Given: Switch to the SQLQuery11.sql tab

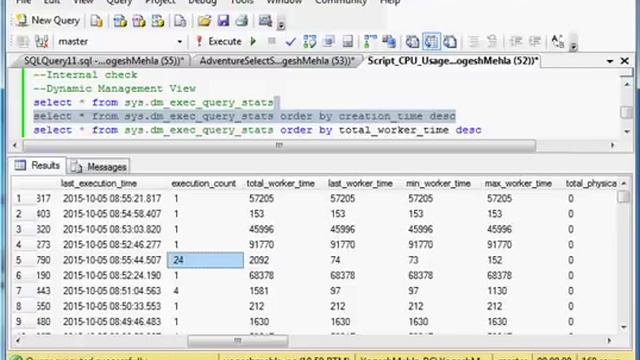Looking at the screenshot, I should coord(104,61).
